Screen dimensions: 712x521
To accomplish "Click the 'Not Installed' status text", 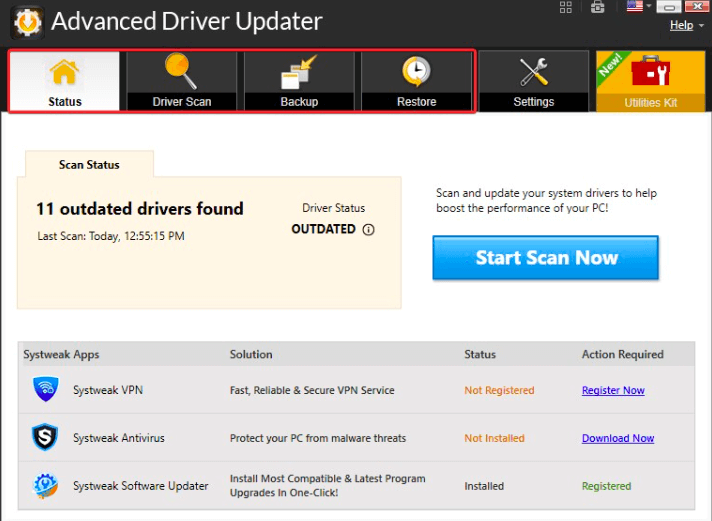I will [494, 438].
